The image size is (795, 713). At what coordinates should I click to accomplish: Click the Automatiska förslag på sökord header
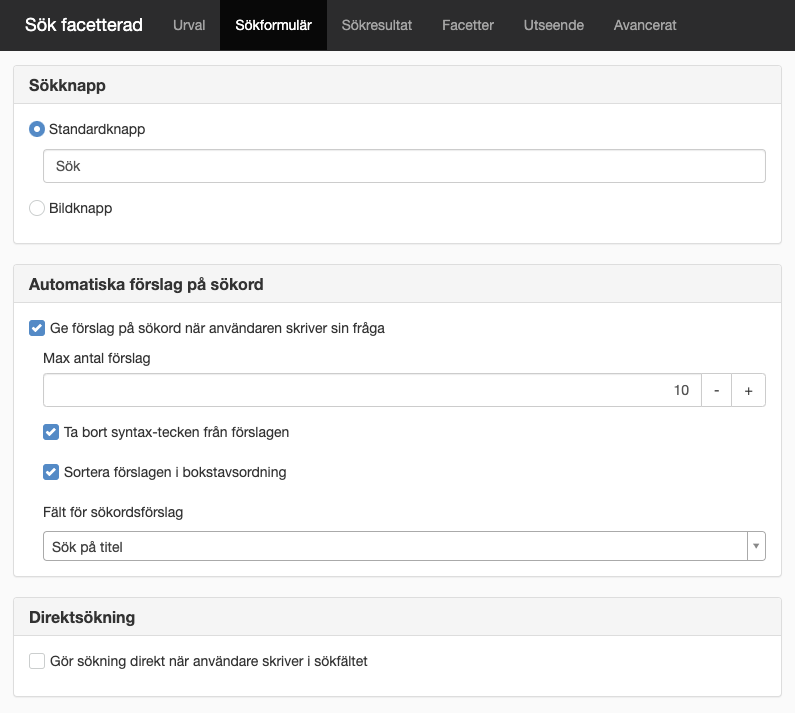coord(398,284)
